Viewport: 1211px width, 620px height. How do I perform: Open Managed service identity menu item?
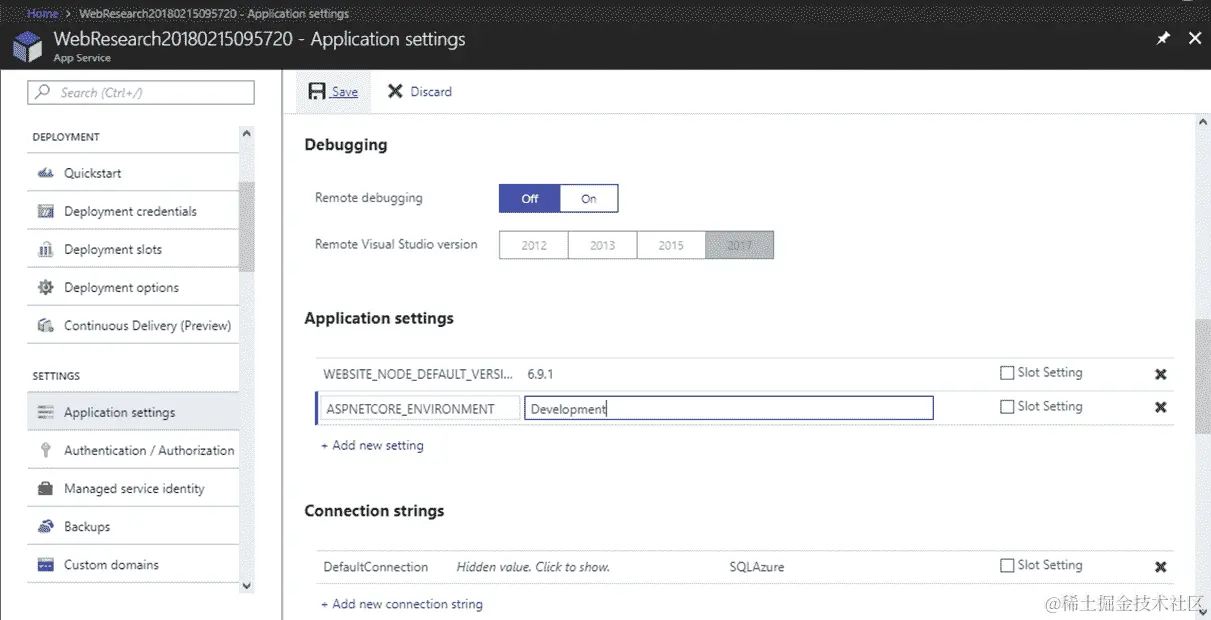[x=133, y=488]
